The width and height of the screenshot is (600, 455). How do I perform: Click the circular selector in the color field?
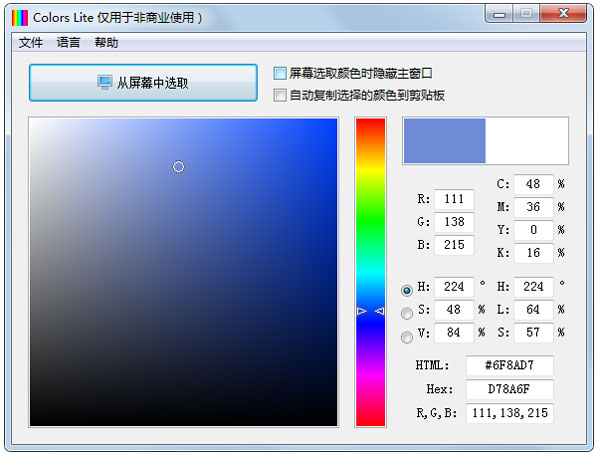pos(178,166)
